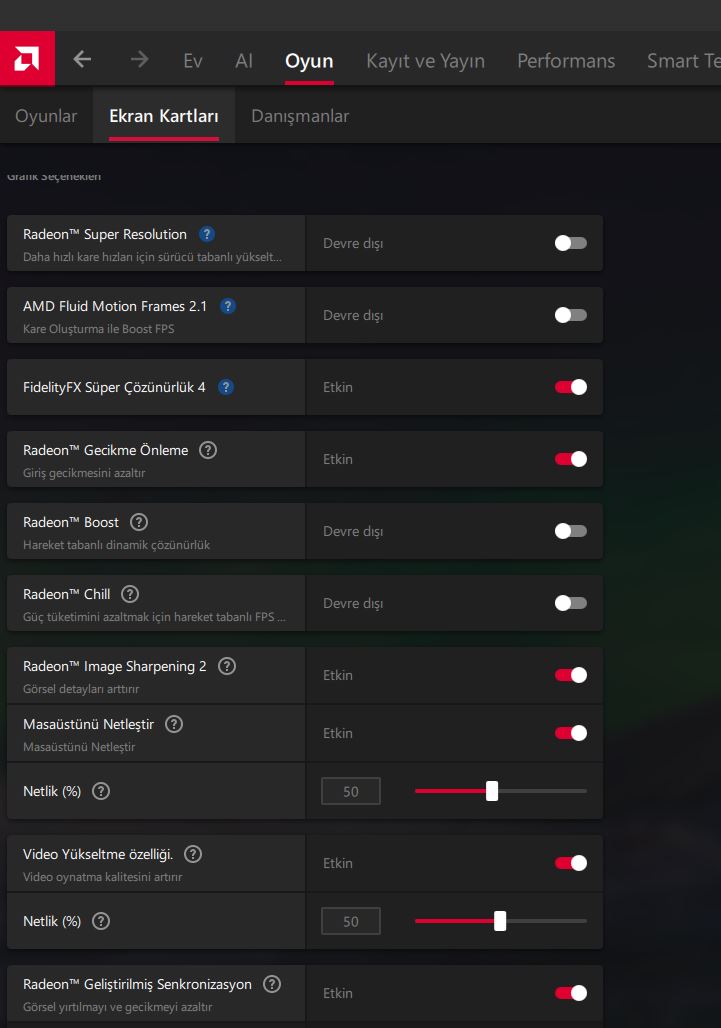The height and width of the screenshot is (1028, 721).
Task: Adjust Masaüstünü Netleştir Netlik slider handle
Action: tap(492, 791)
